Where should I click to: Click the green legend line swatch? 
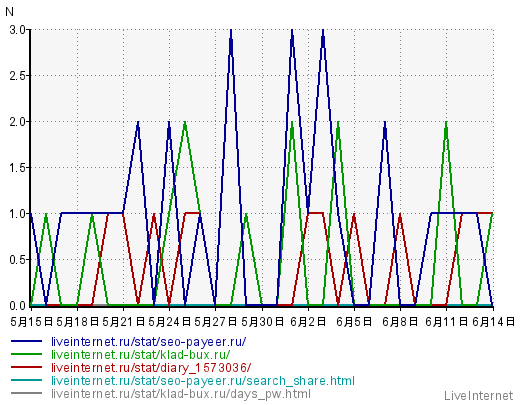[26, 354]
